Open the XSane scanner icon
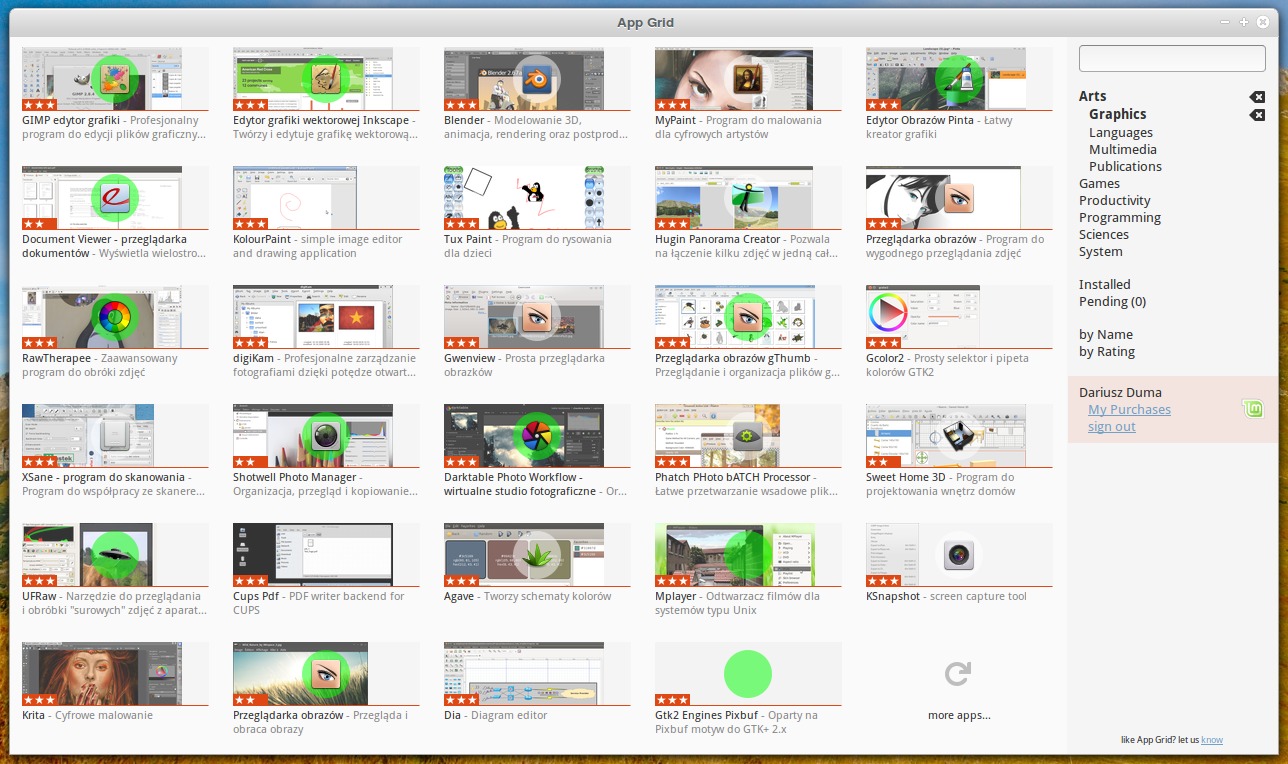The height and width of the screenshot is (764, 1288). tap(114, 435)
